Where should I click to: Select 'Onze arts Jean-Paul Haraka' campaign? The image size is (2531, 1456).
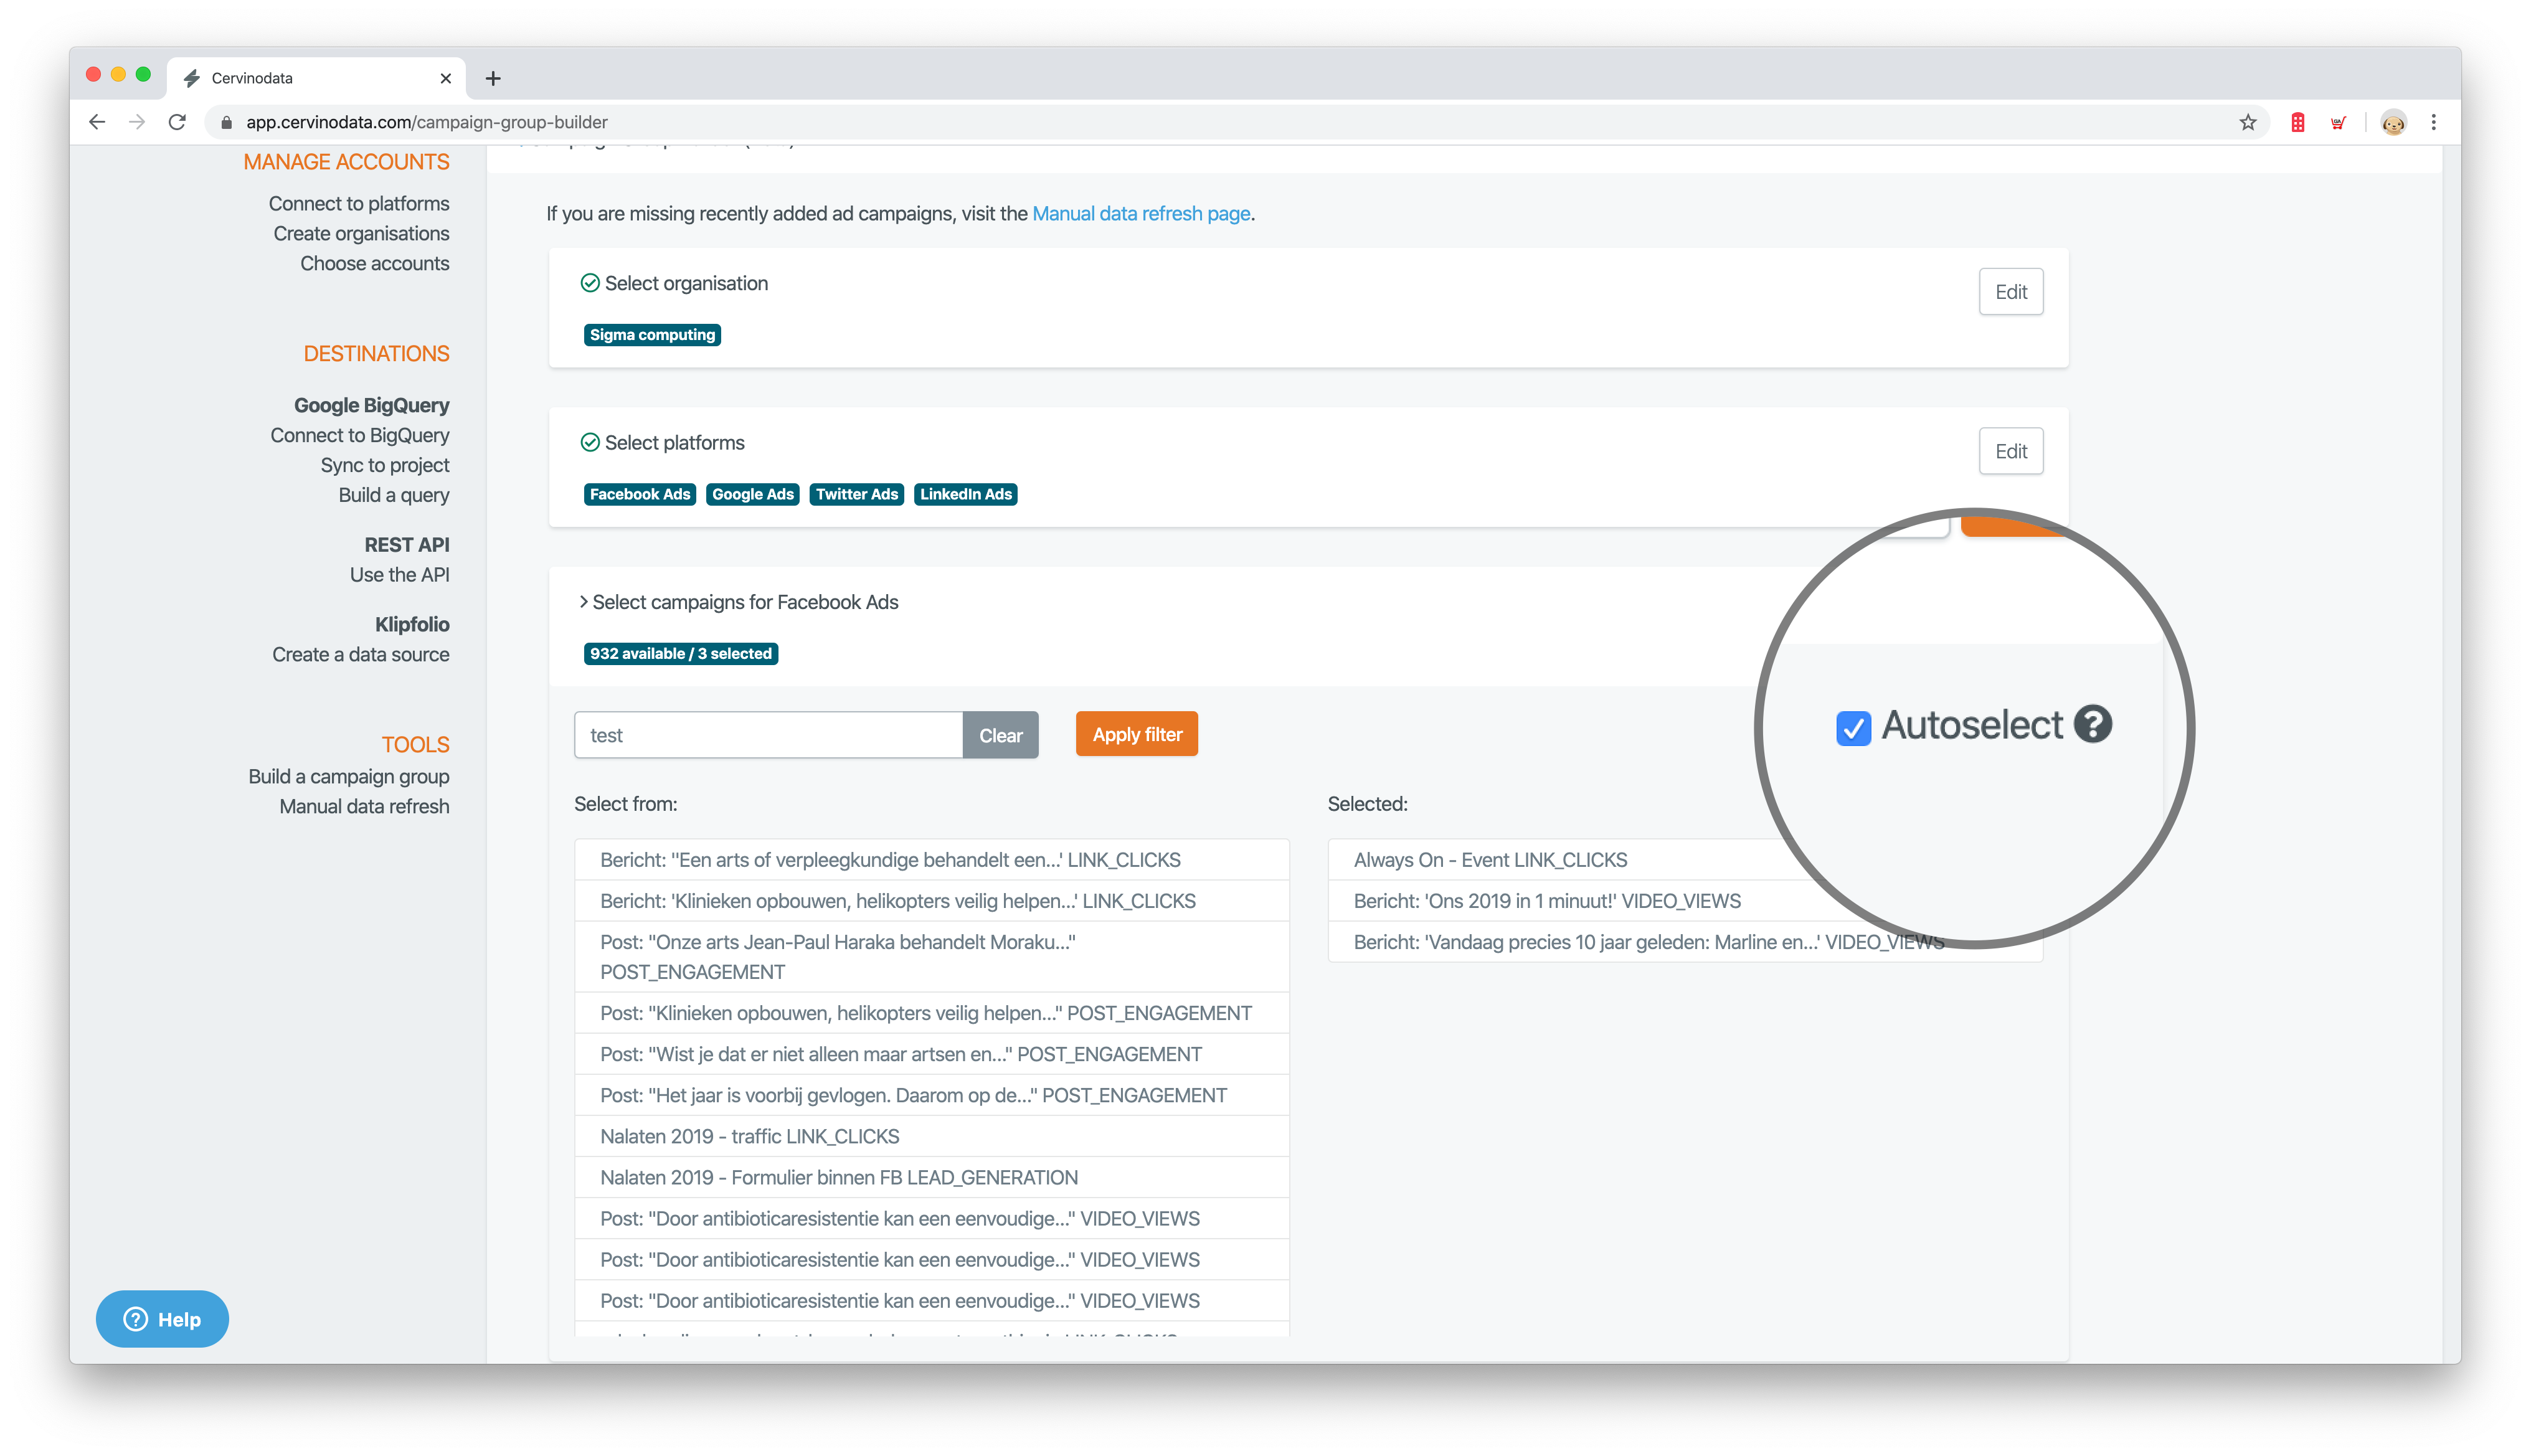click(x=931, y=957)
